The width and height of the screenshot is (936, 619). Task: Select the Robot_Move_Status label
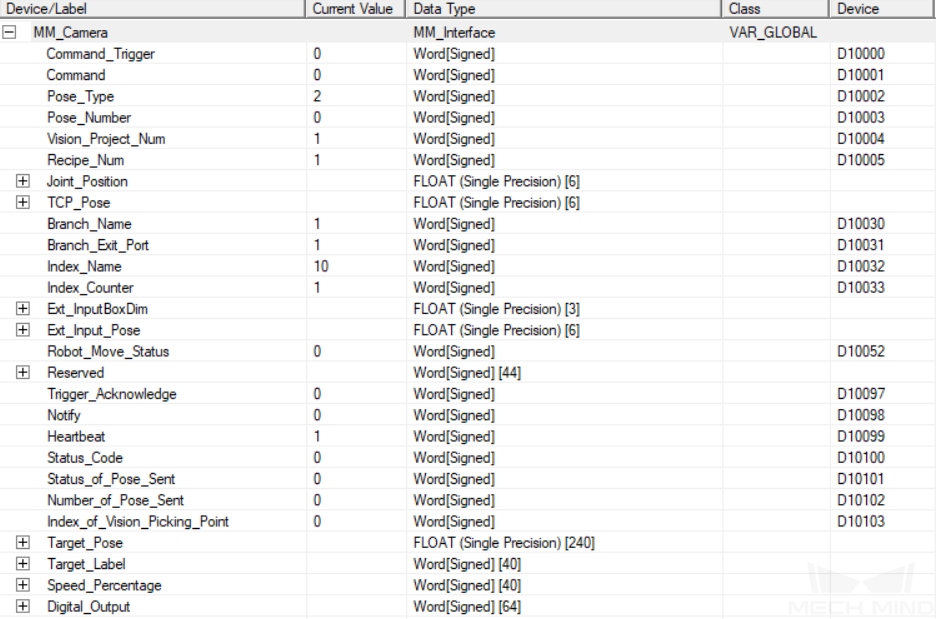click(108, 352)
